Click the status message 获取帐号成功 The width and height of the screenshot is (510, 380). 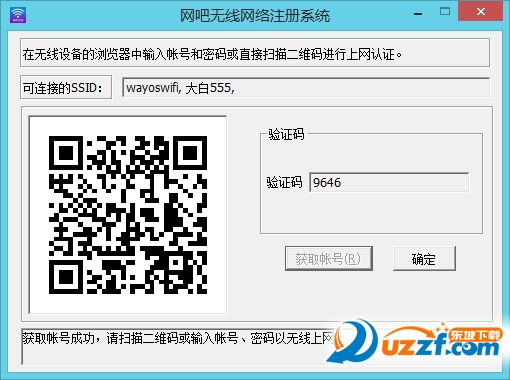(178, 338)
